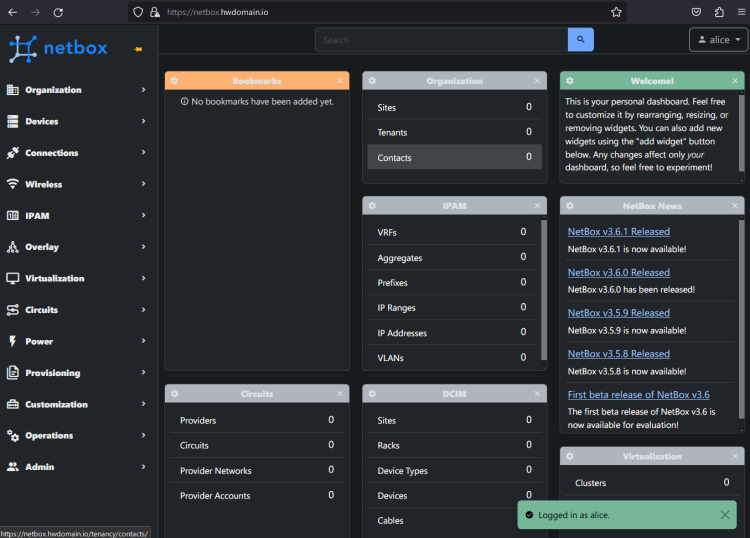Viewport: 750px width, 538px height.
Task: Toggle the sidebar pin icon
Action: pos(138,49)
